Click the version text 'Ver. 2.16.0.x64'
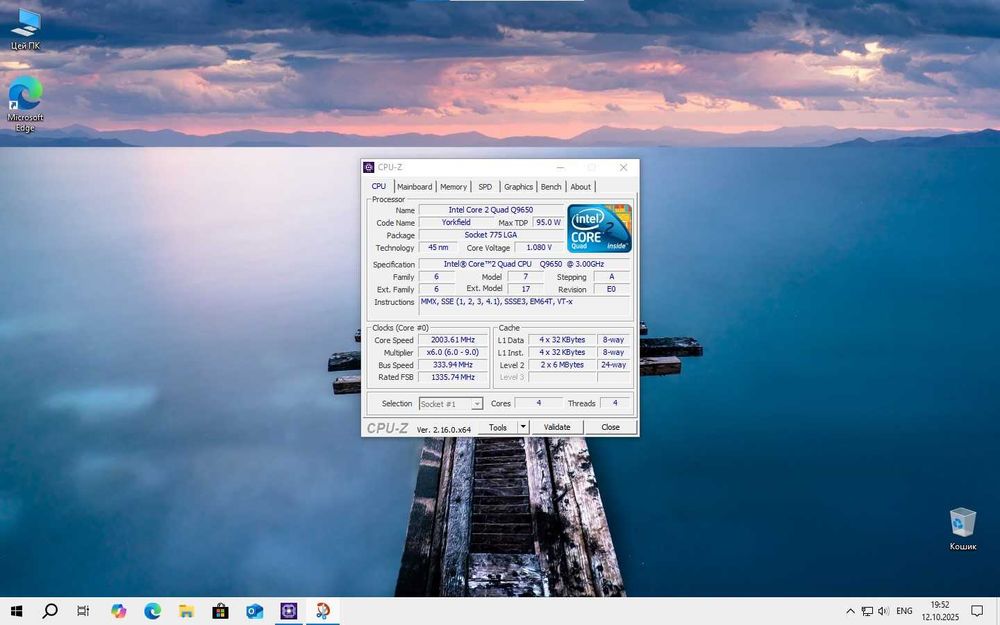The width and height of the screenshot is (1000, 625). 444,430
